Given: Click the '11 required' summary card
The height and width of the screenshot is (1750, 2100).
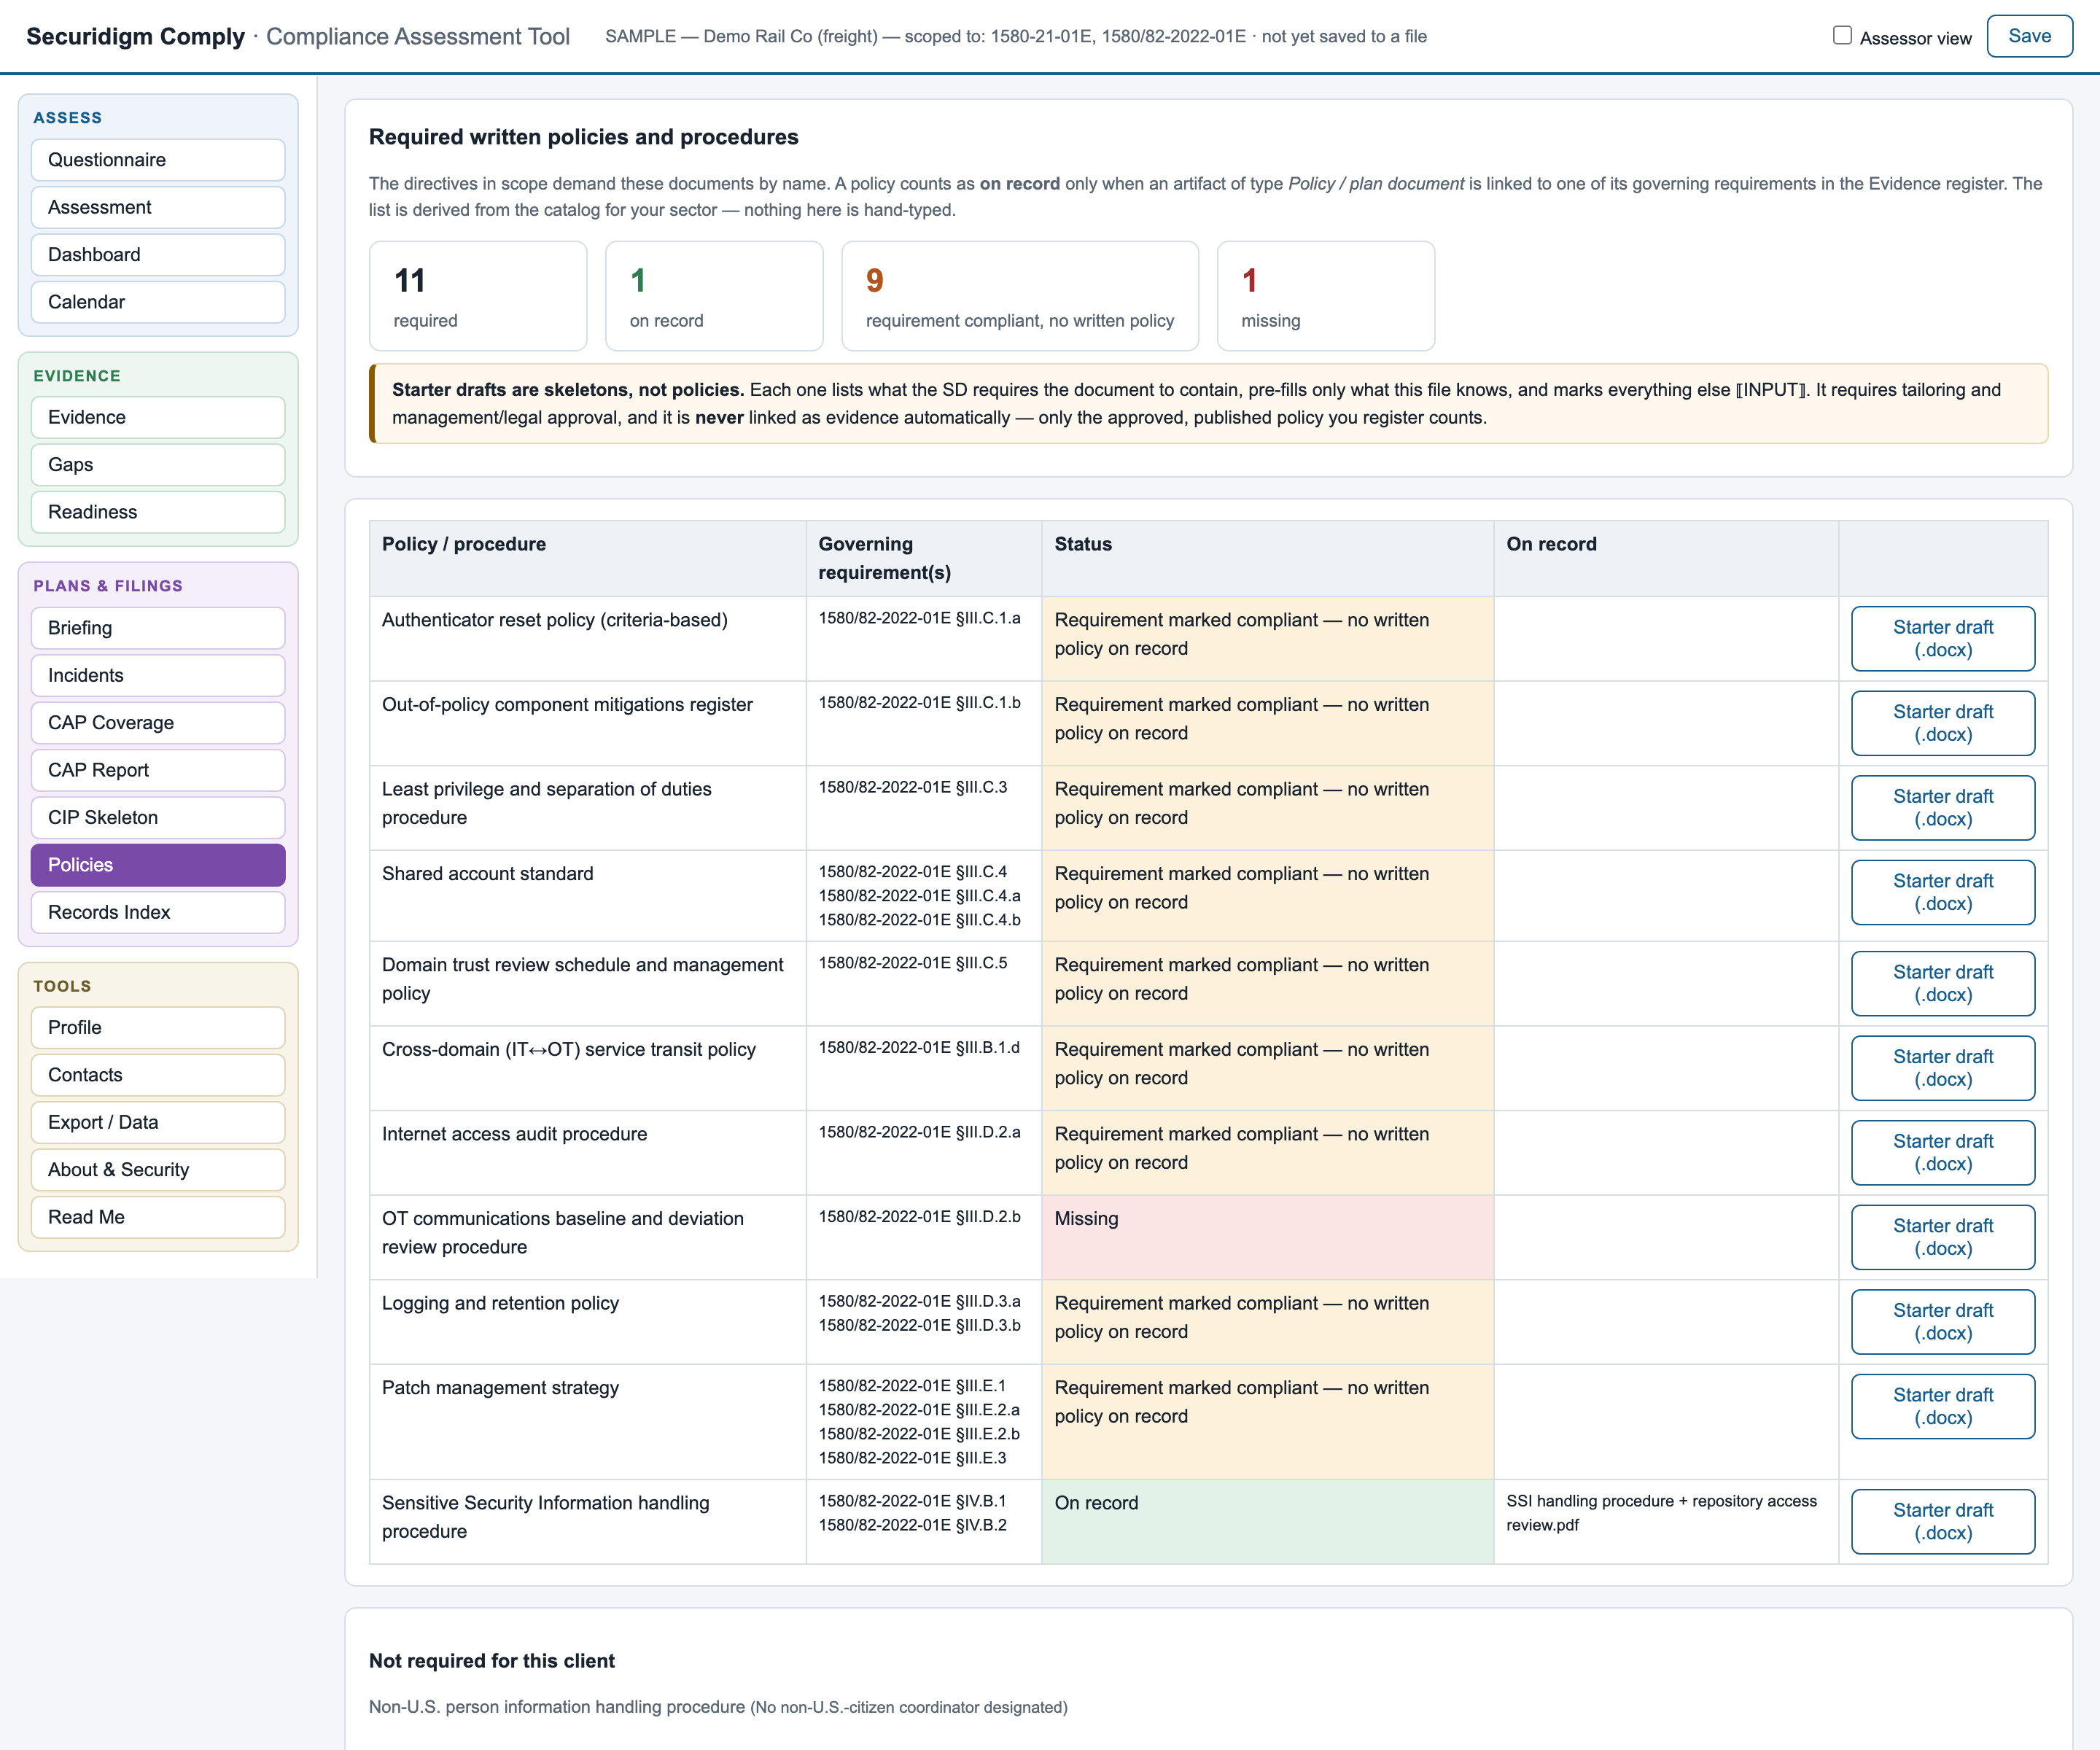Looking at the screenshot, I should click(478, 296).
